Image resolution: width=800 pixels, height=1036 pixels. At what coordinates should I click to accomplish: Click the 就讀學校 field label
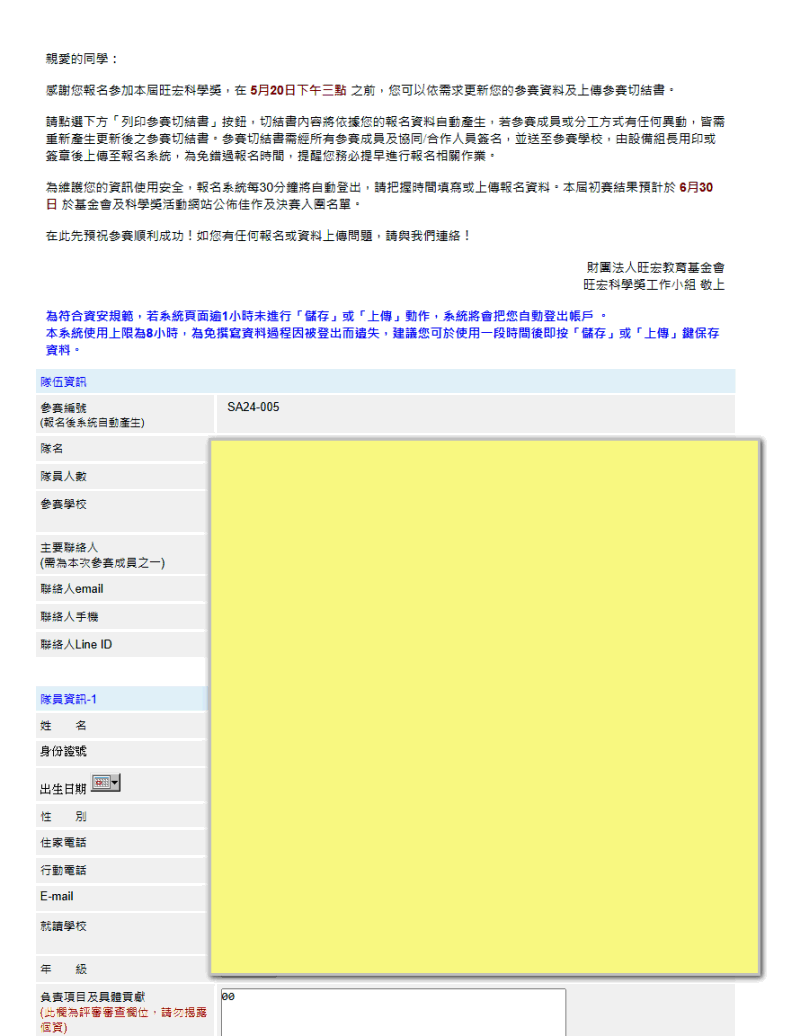click(63, 926)
